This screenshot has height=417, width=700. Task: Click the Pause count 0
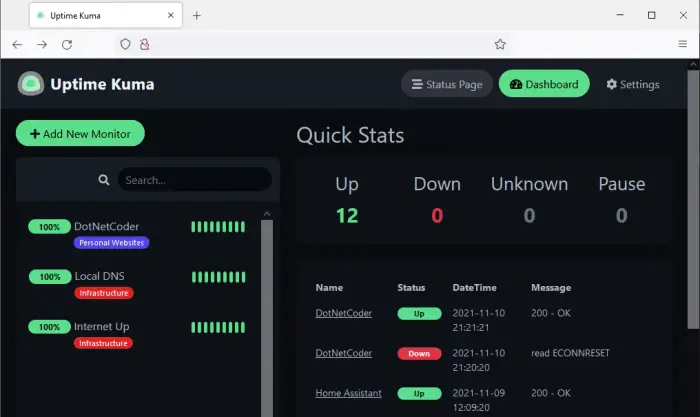[621, 216]
